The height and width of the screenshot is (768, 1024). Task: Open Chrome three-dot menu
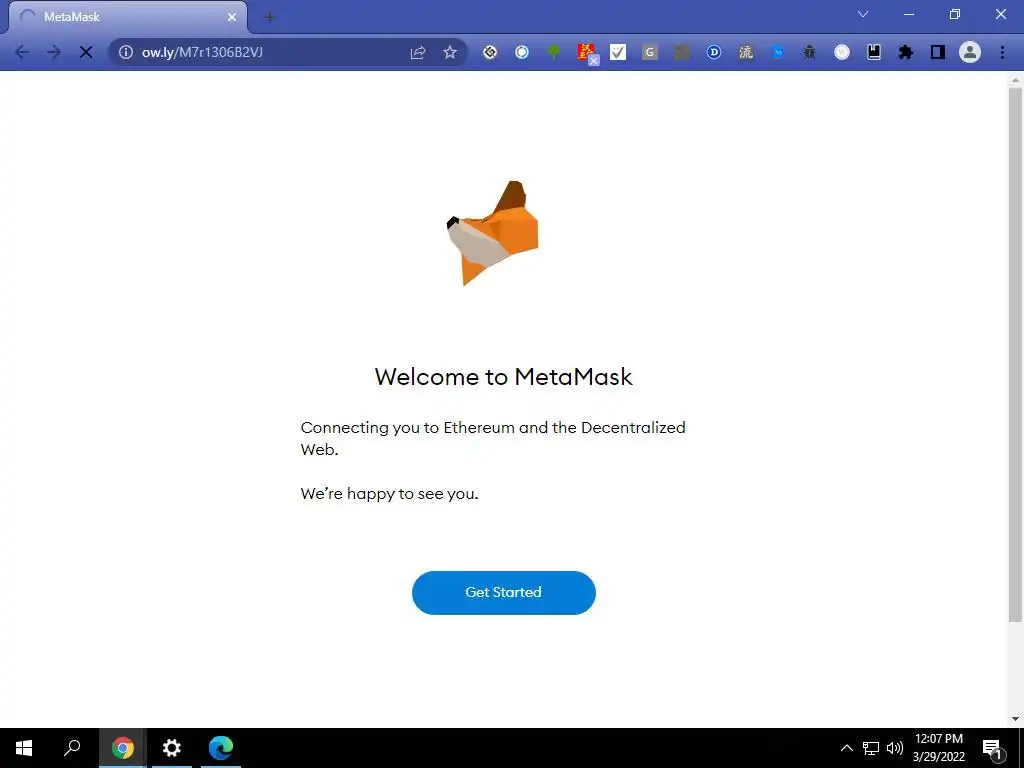coord(1002,52)
